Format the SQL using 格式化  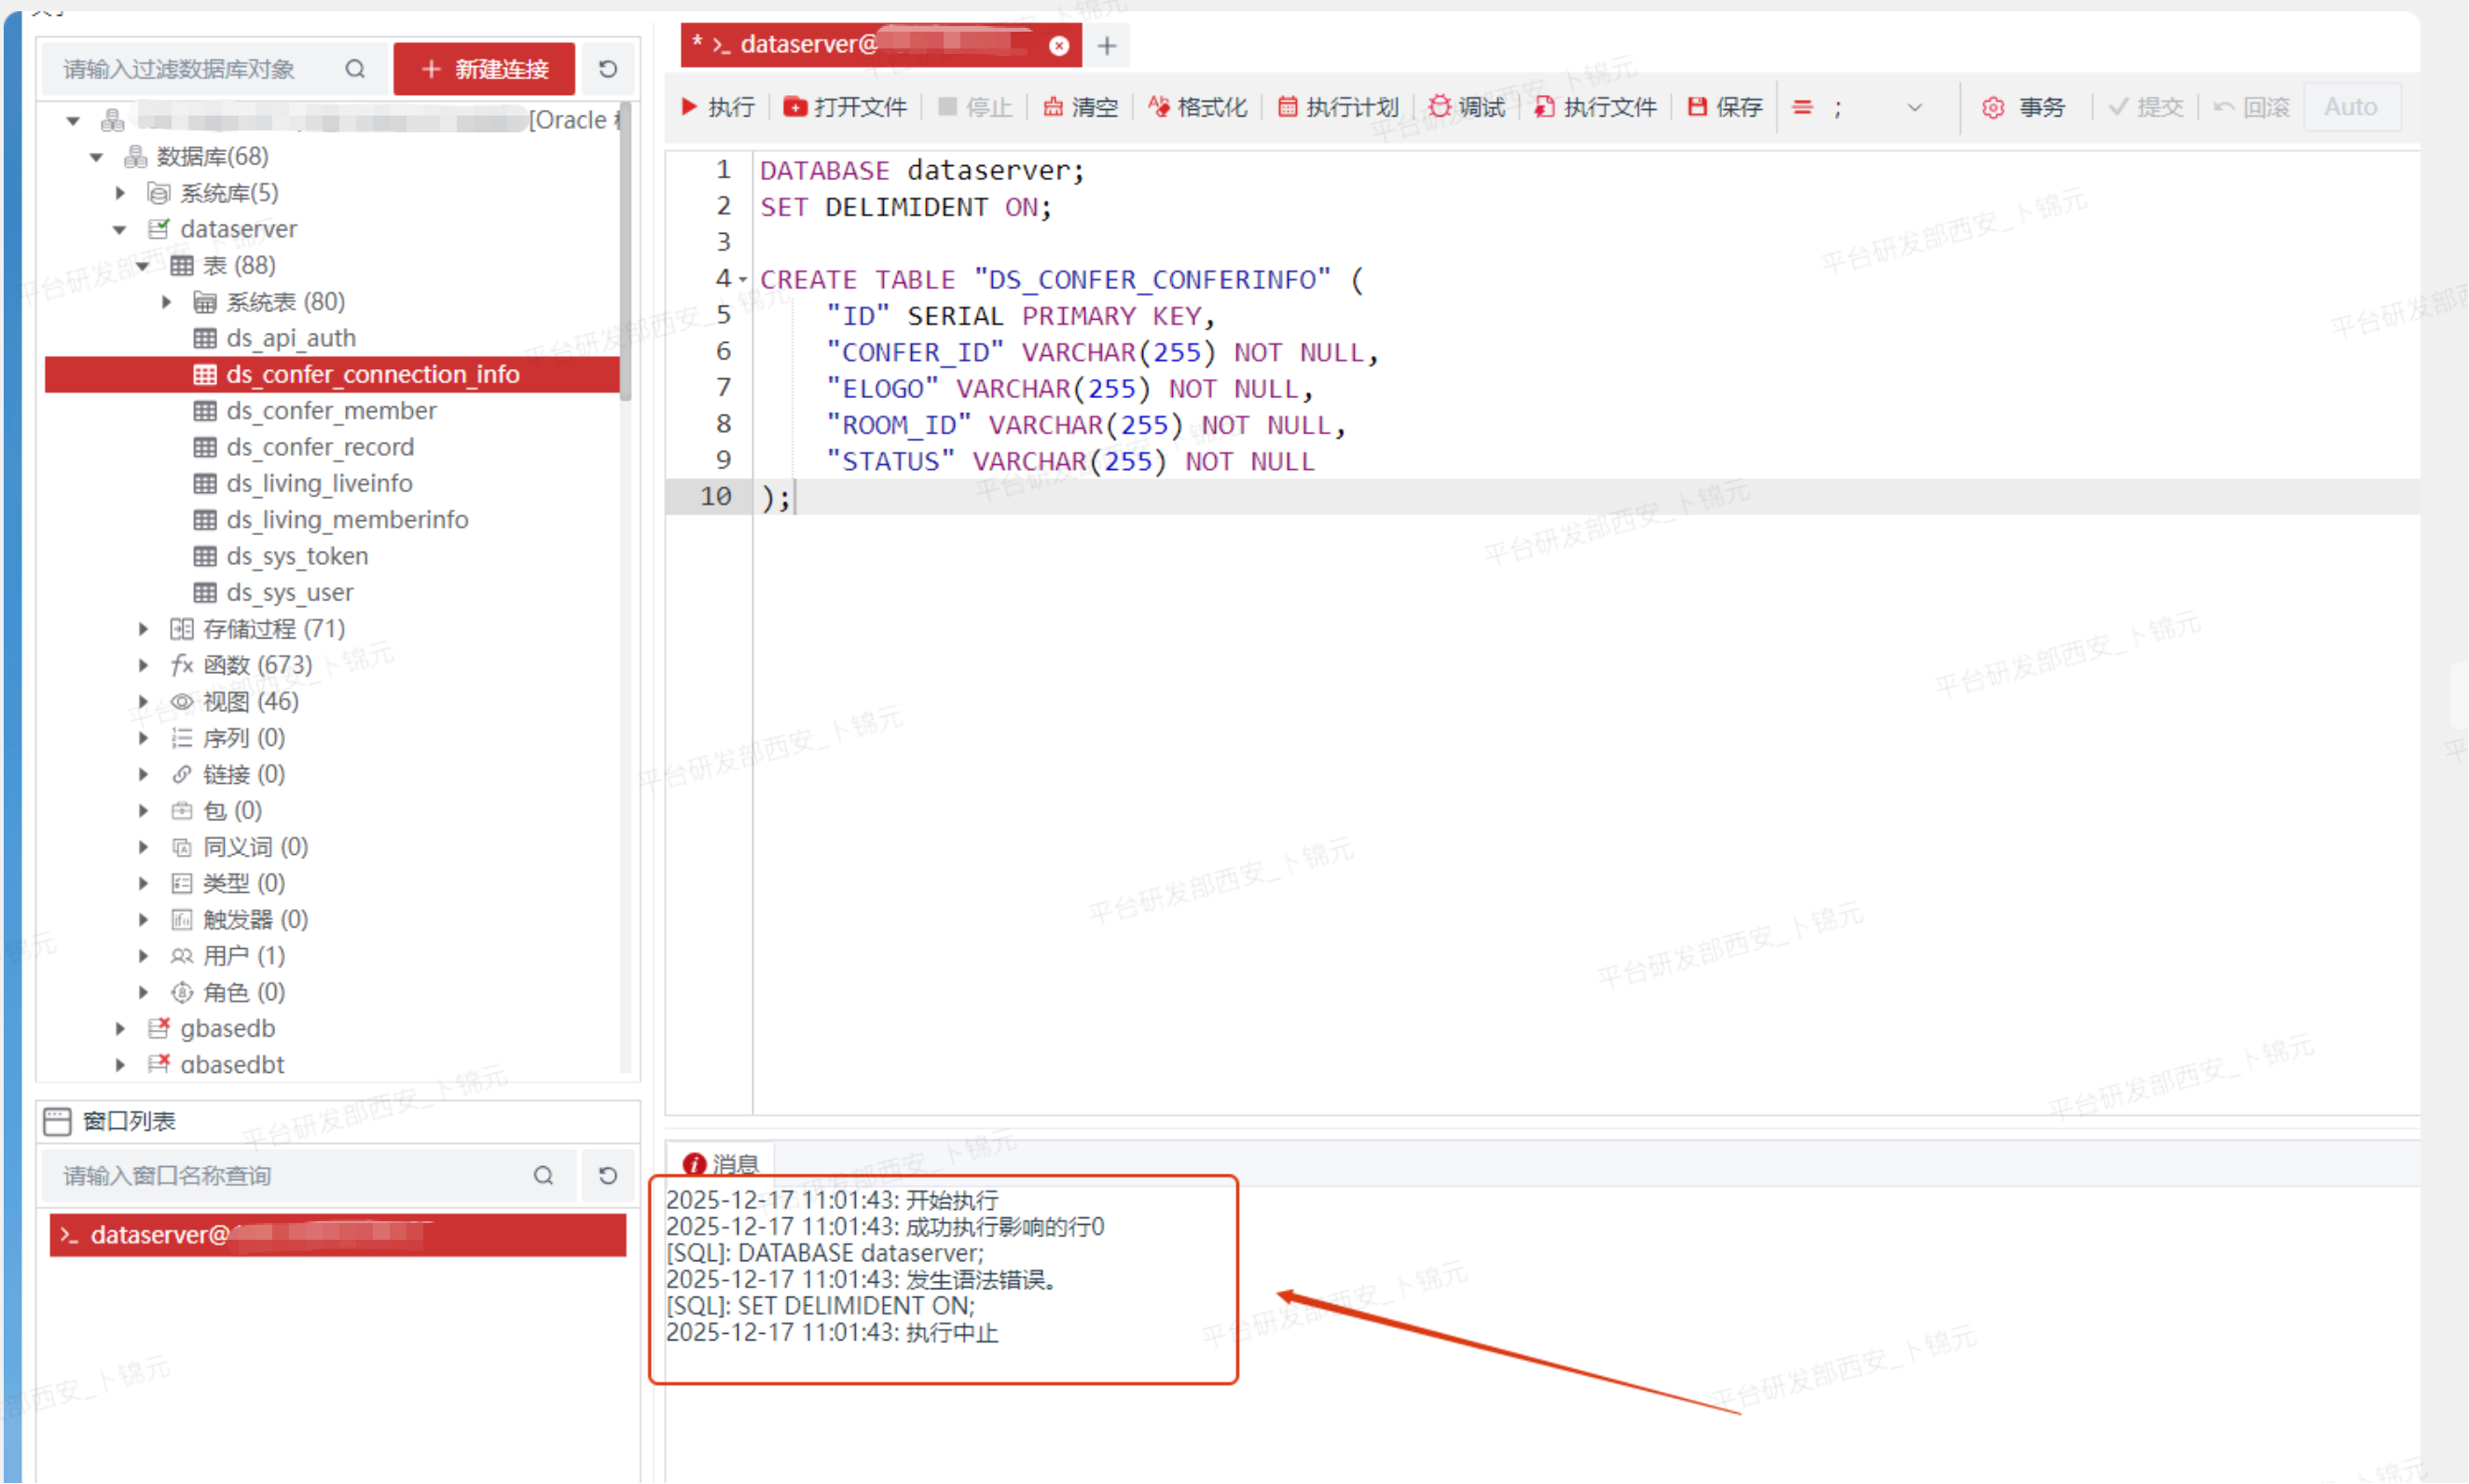click(x=1197, y=107)
